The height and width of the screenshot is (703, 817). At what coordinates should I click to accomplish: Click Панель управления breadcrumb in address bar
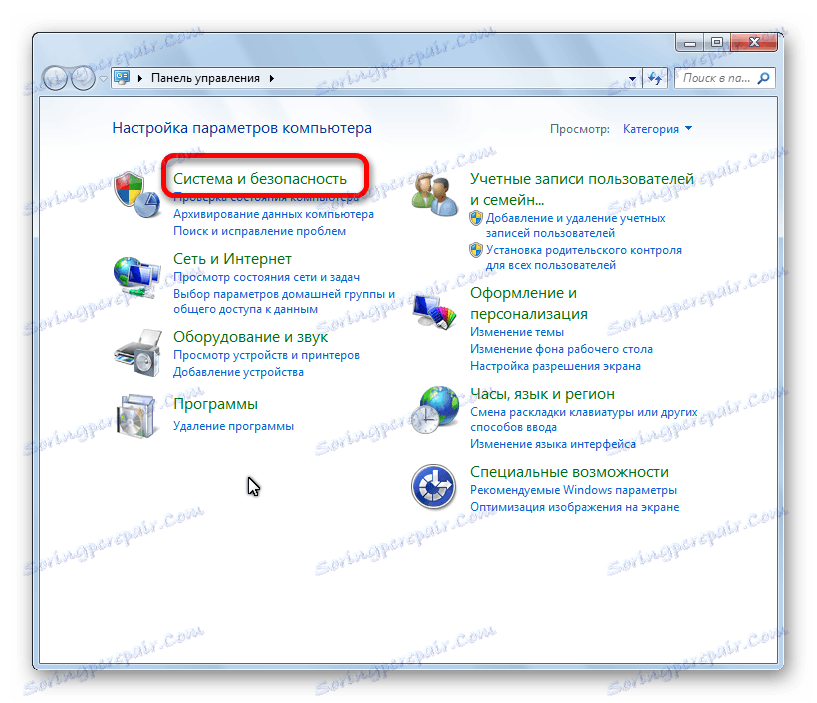point(205,78)
